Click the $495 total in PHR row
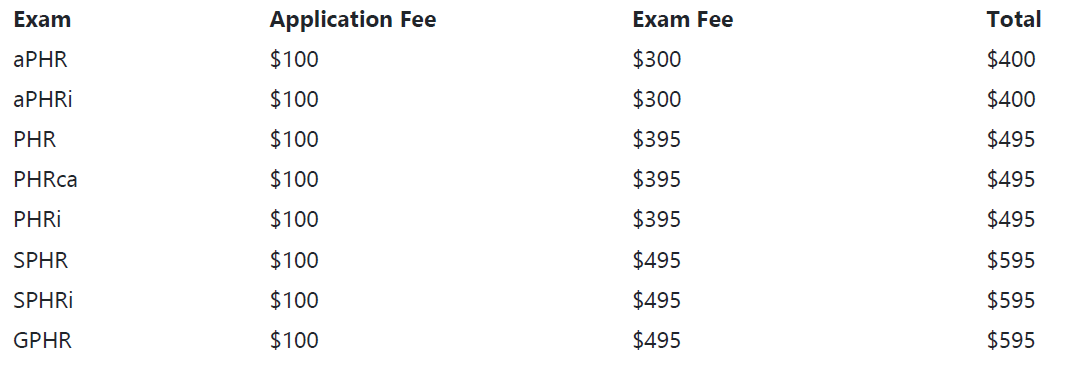Screen dimensions: 1073x378 pos(1011,140)
